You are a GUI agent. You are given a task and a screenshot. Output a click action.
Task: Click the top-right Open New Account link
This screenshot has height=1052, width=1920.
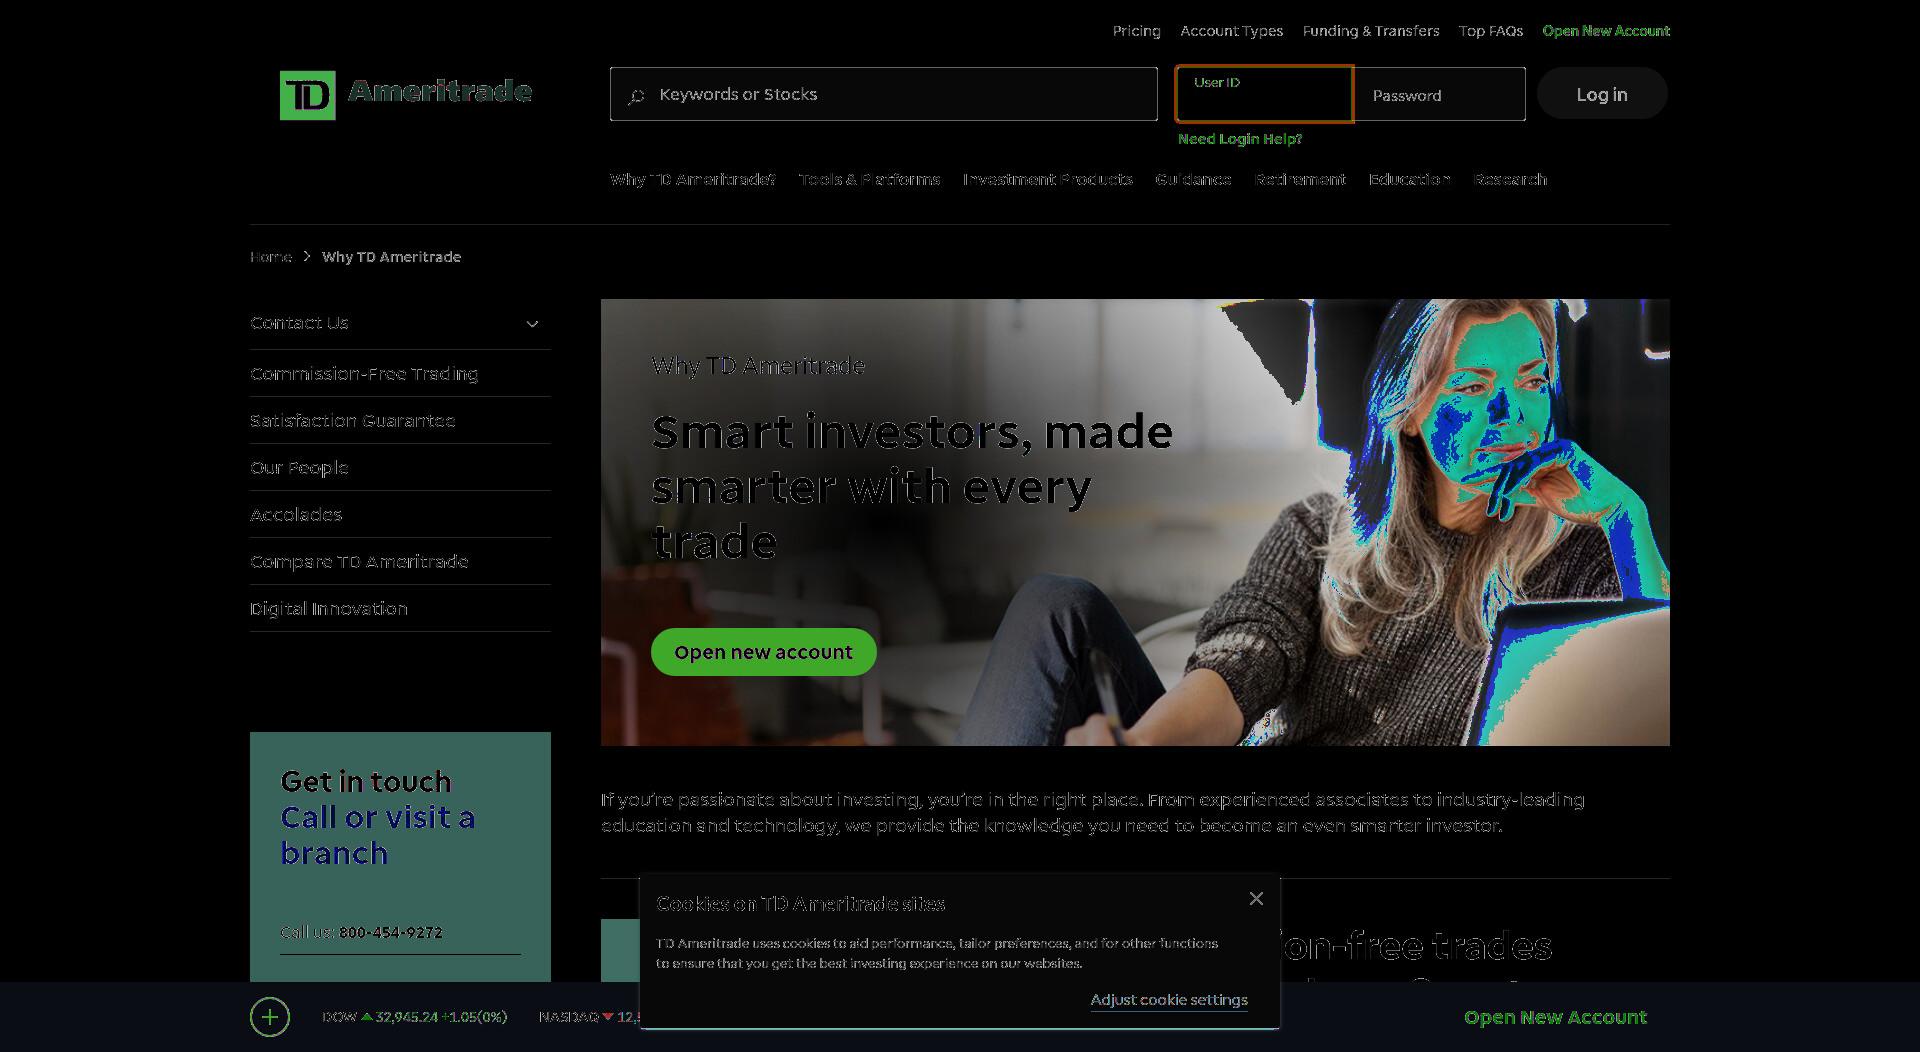(1605, 31)
